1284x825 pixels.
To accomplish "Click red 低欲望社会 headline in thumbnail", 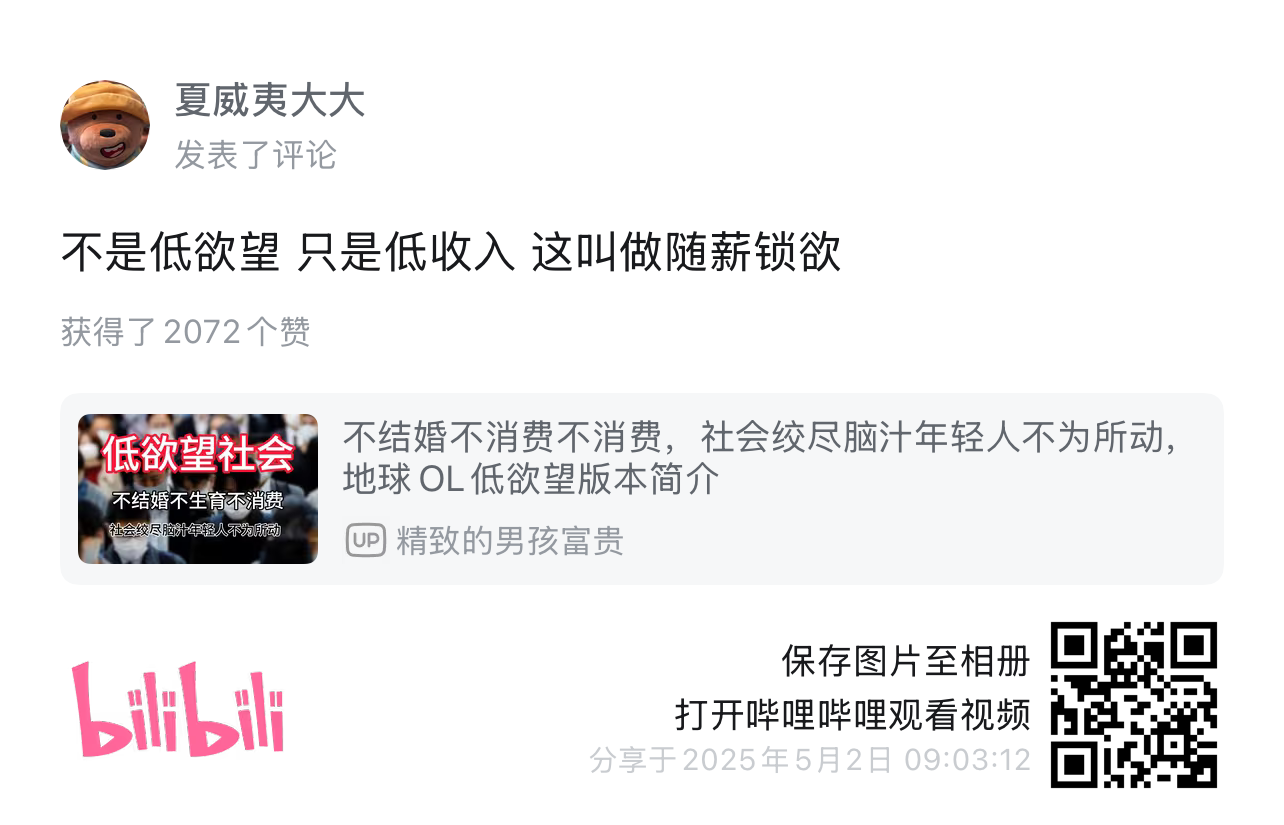I will (198, 452).
